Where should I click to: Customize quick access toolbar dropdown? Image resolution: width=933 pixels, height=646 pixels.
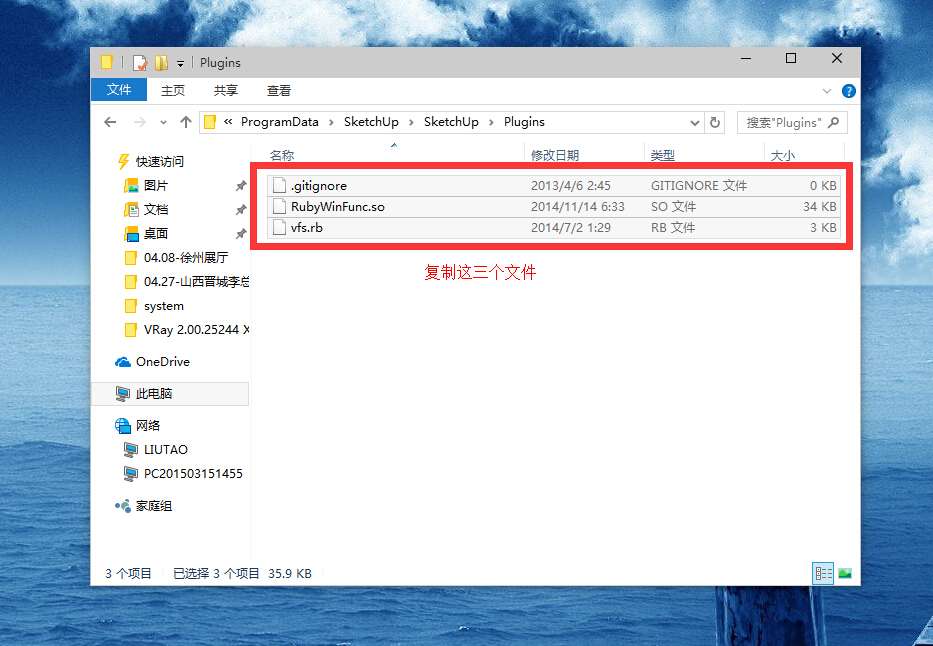[x=180, y=63]
